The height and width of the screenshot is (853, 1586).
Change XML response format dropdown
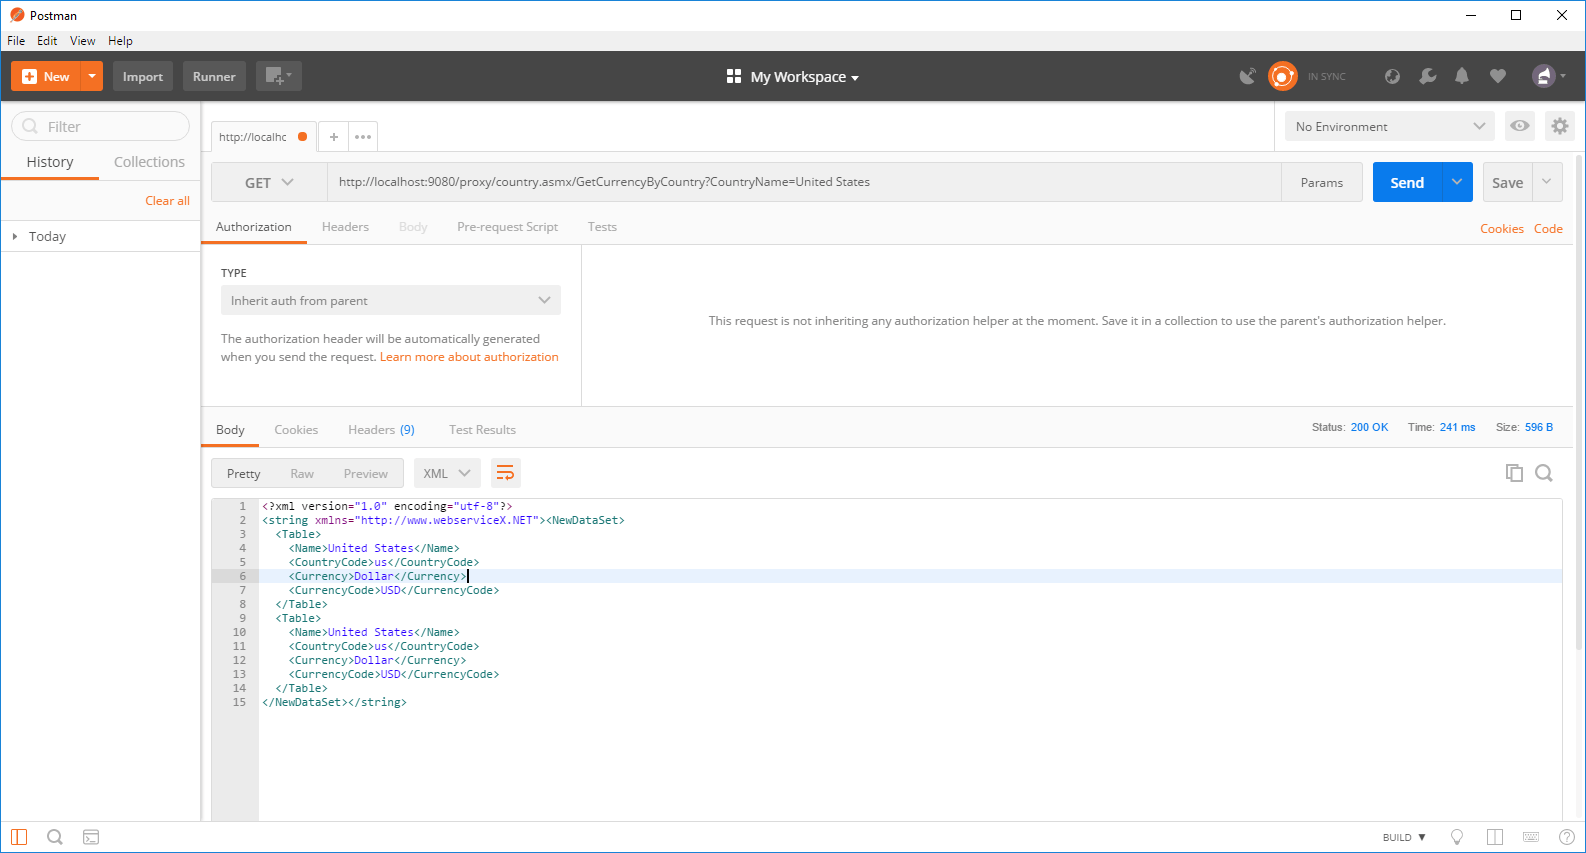pyautogui.click(x=447, y=473)
